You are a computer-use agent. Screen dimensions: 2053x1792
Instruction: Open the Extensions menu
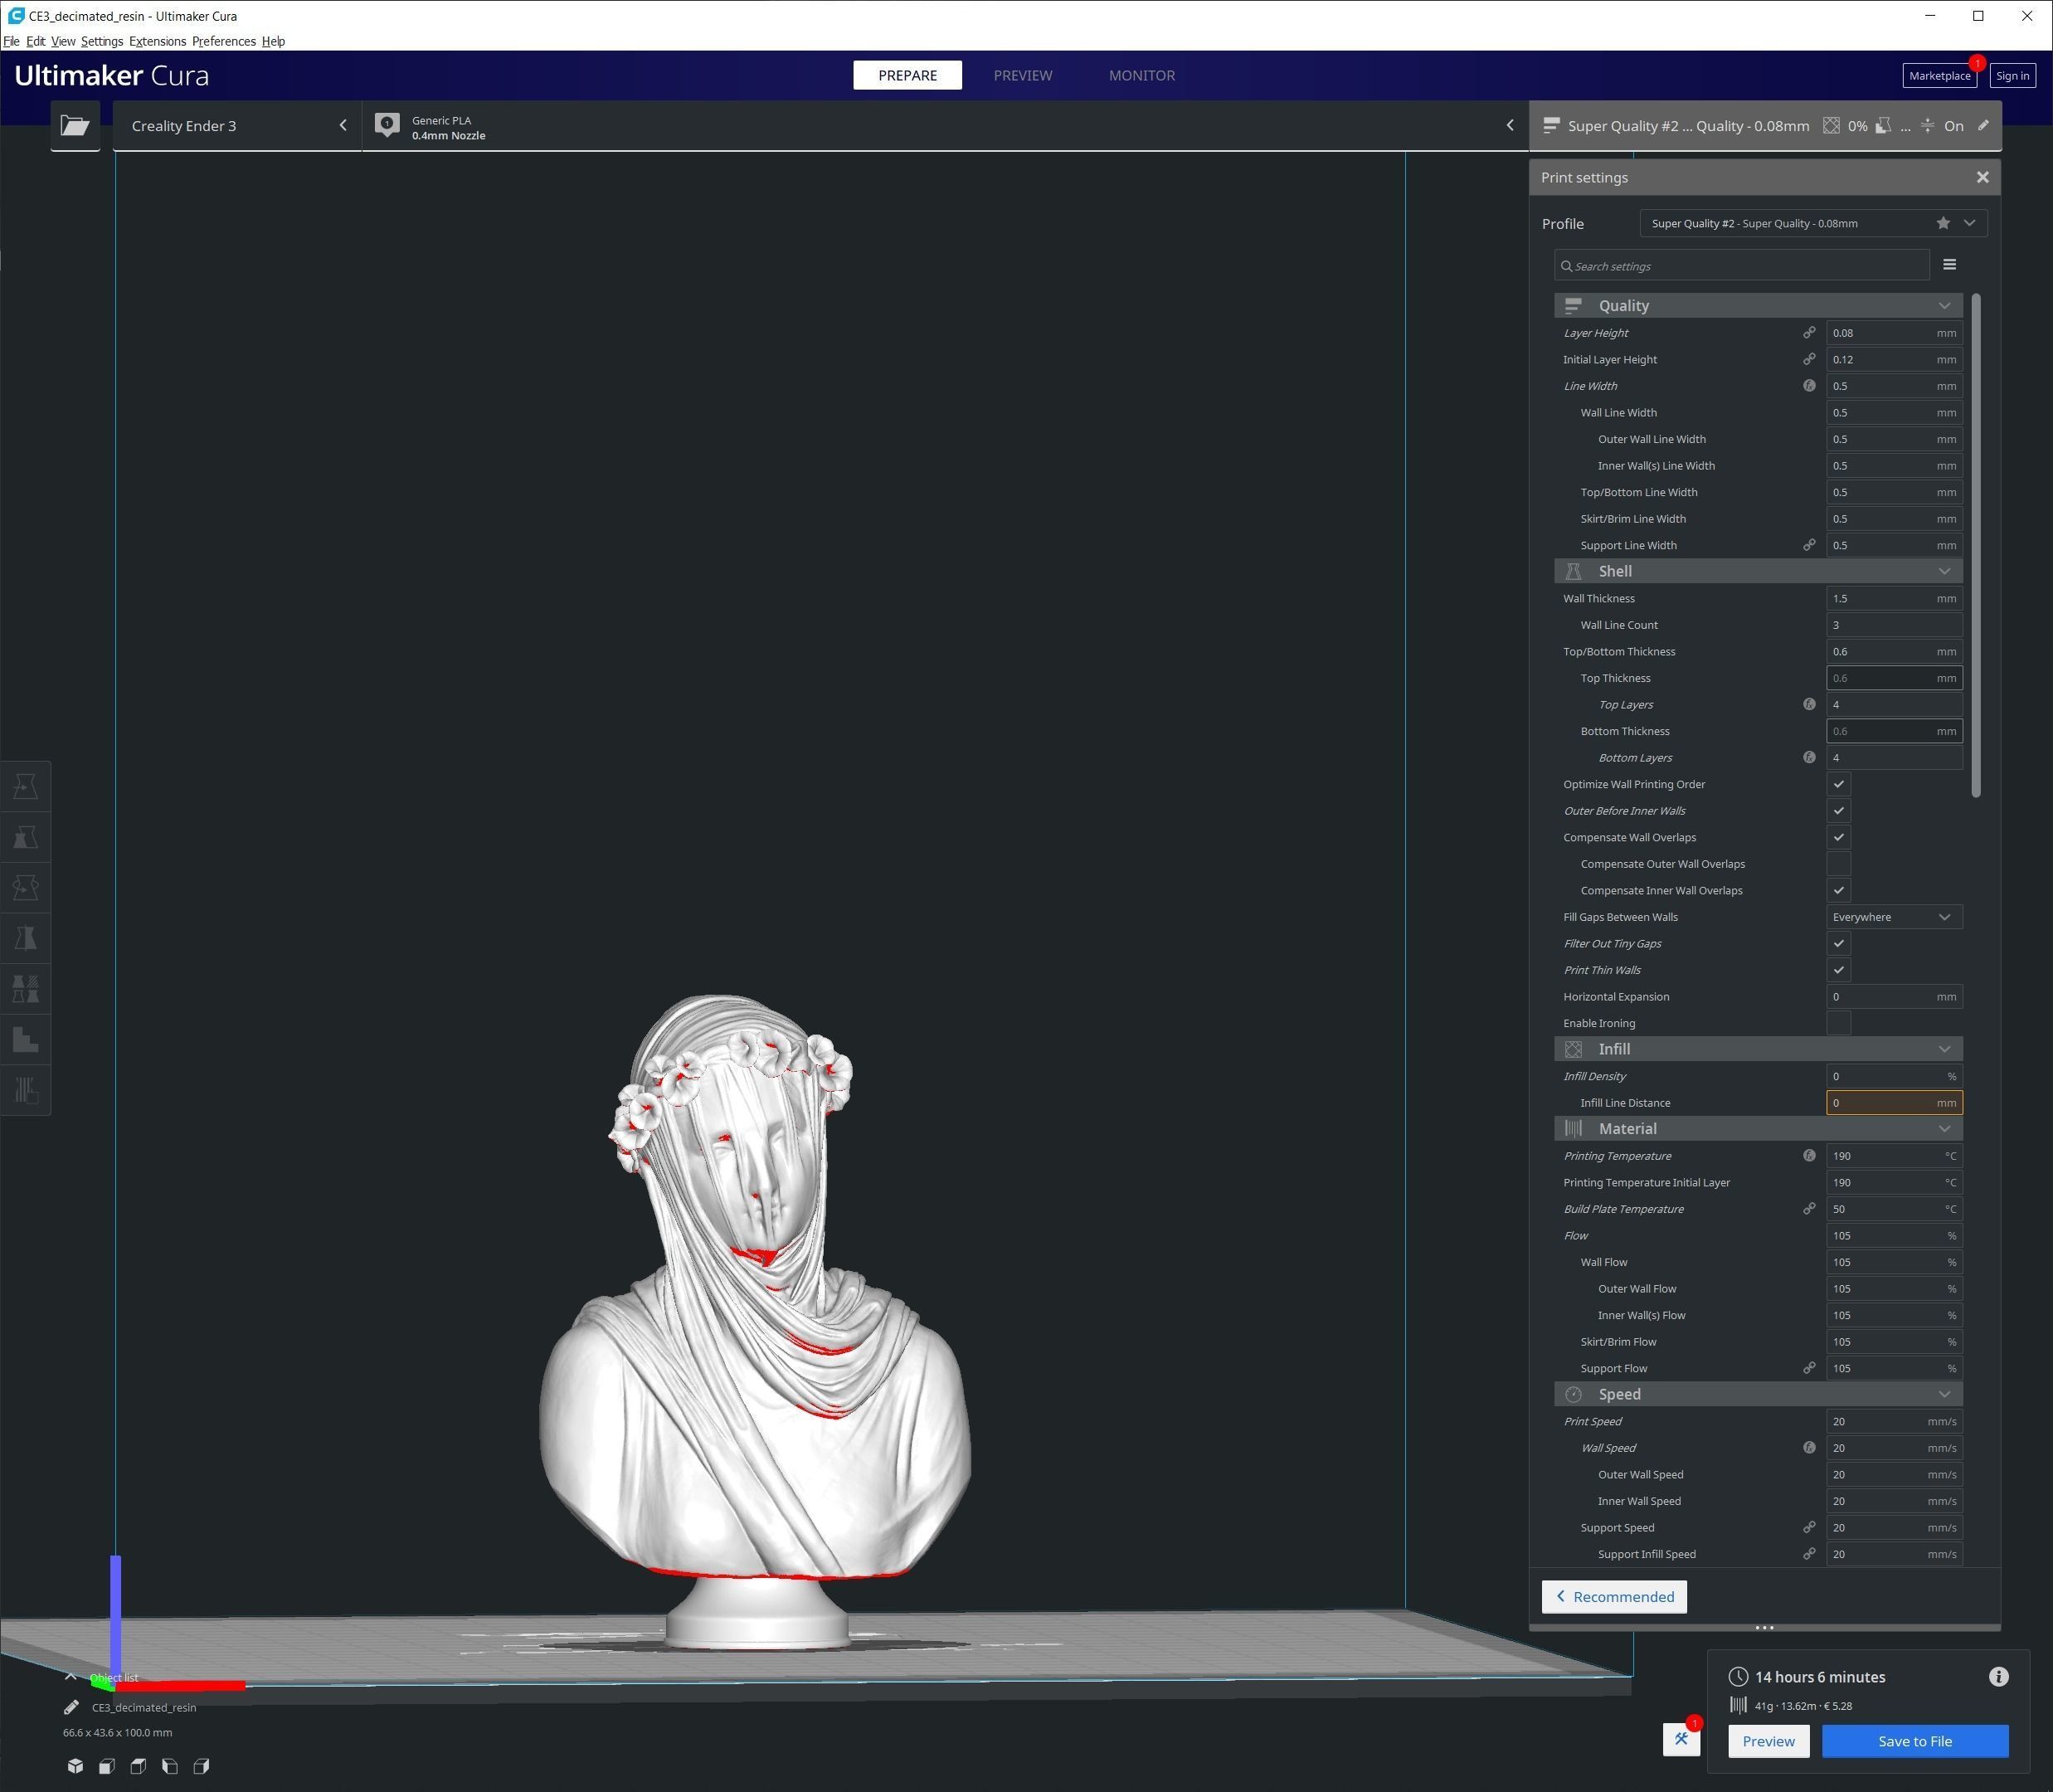[157, 41]
